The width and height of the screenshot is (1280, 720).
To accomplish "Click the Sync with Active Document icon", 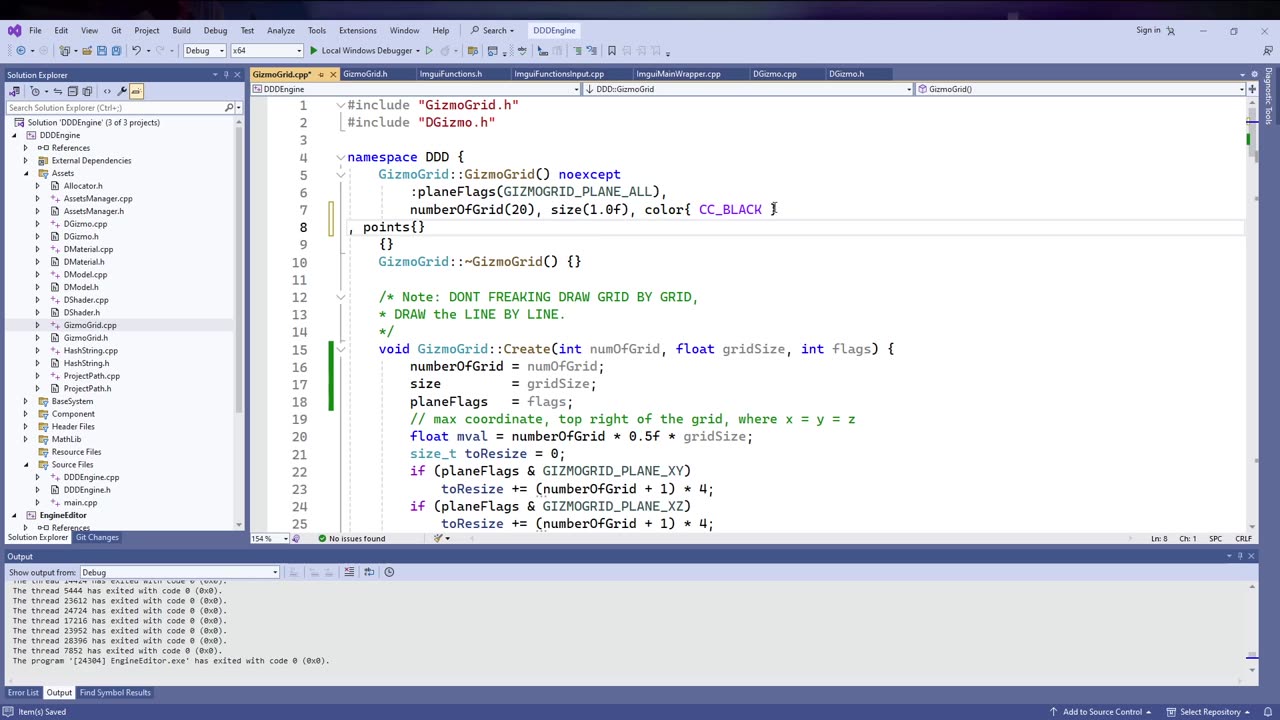I will tap(57, 91).
